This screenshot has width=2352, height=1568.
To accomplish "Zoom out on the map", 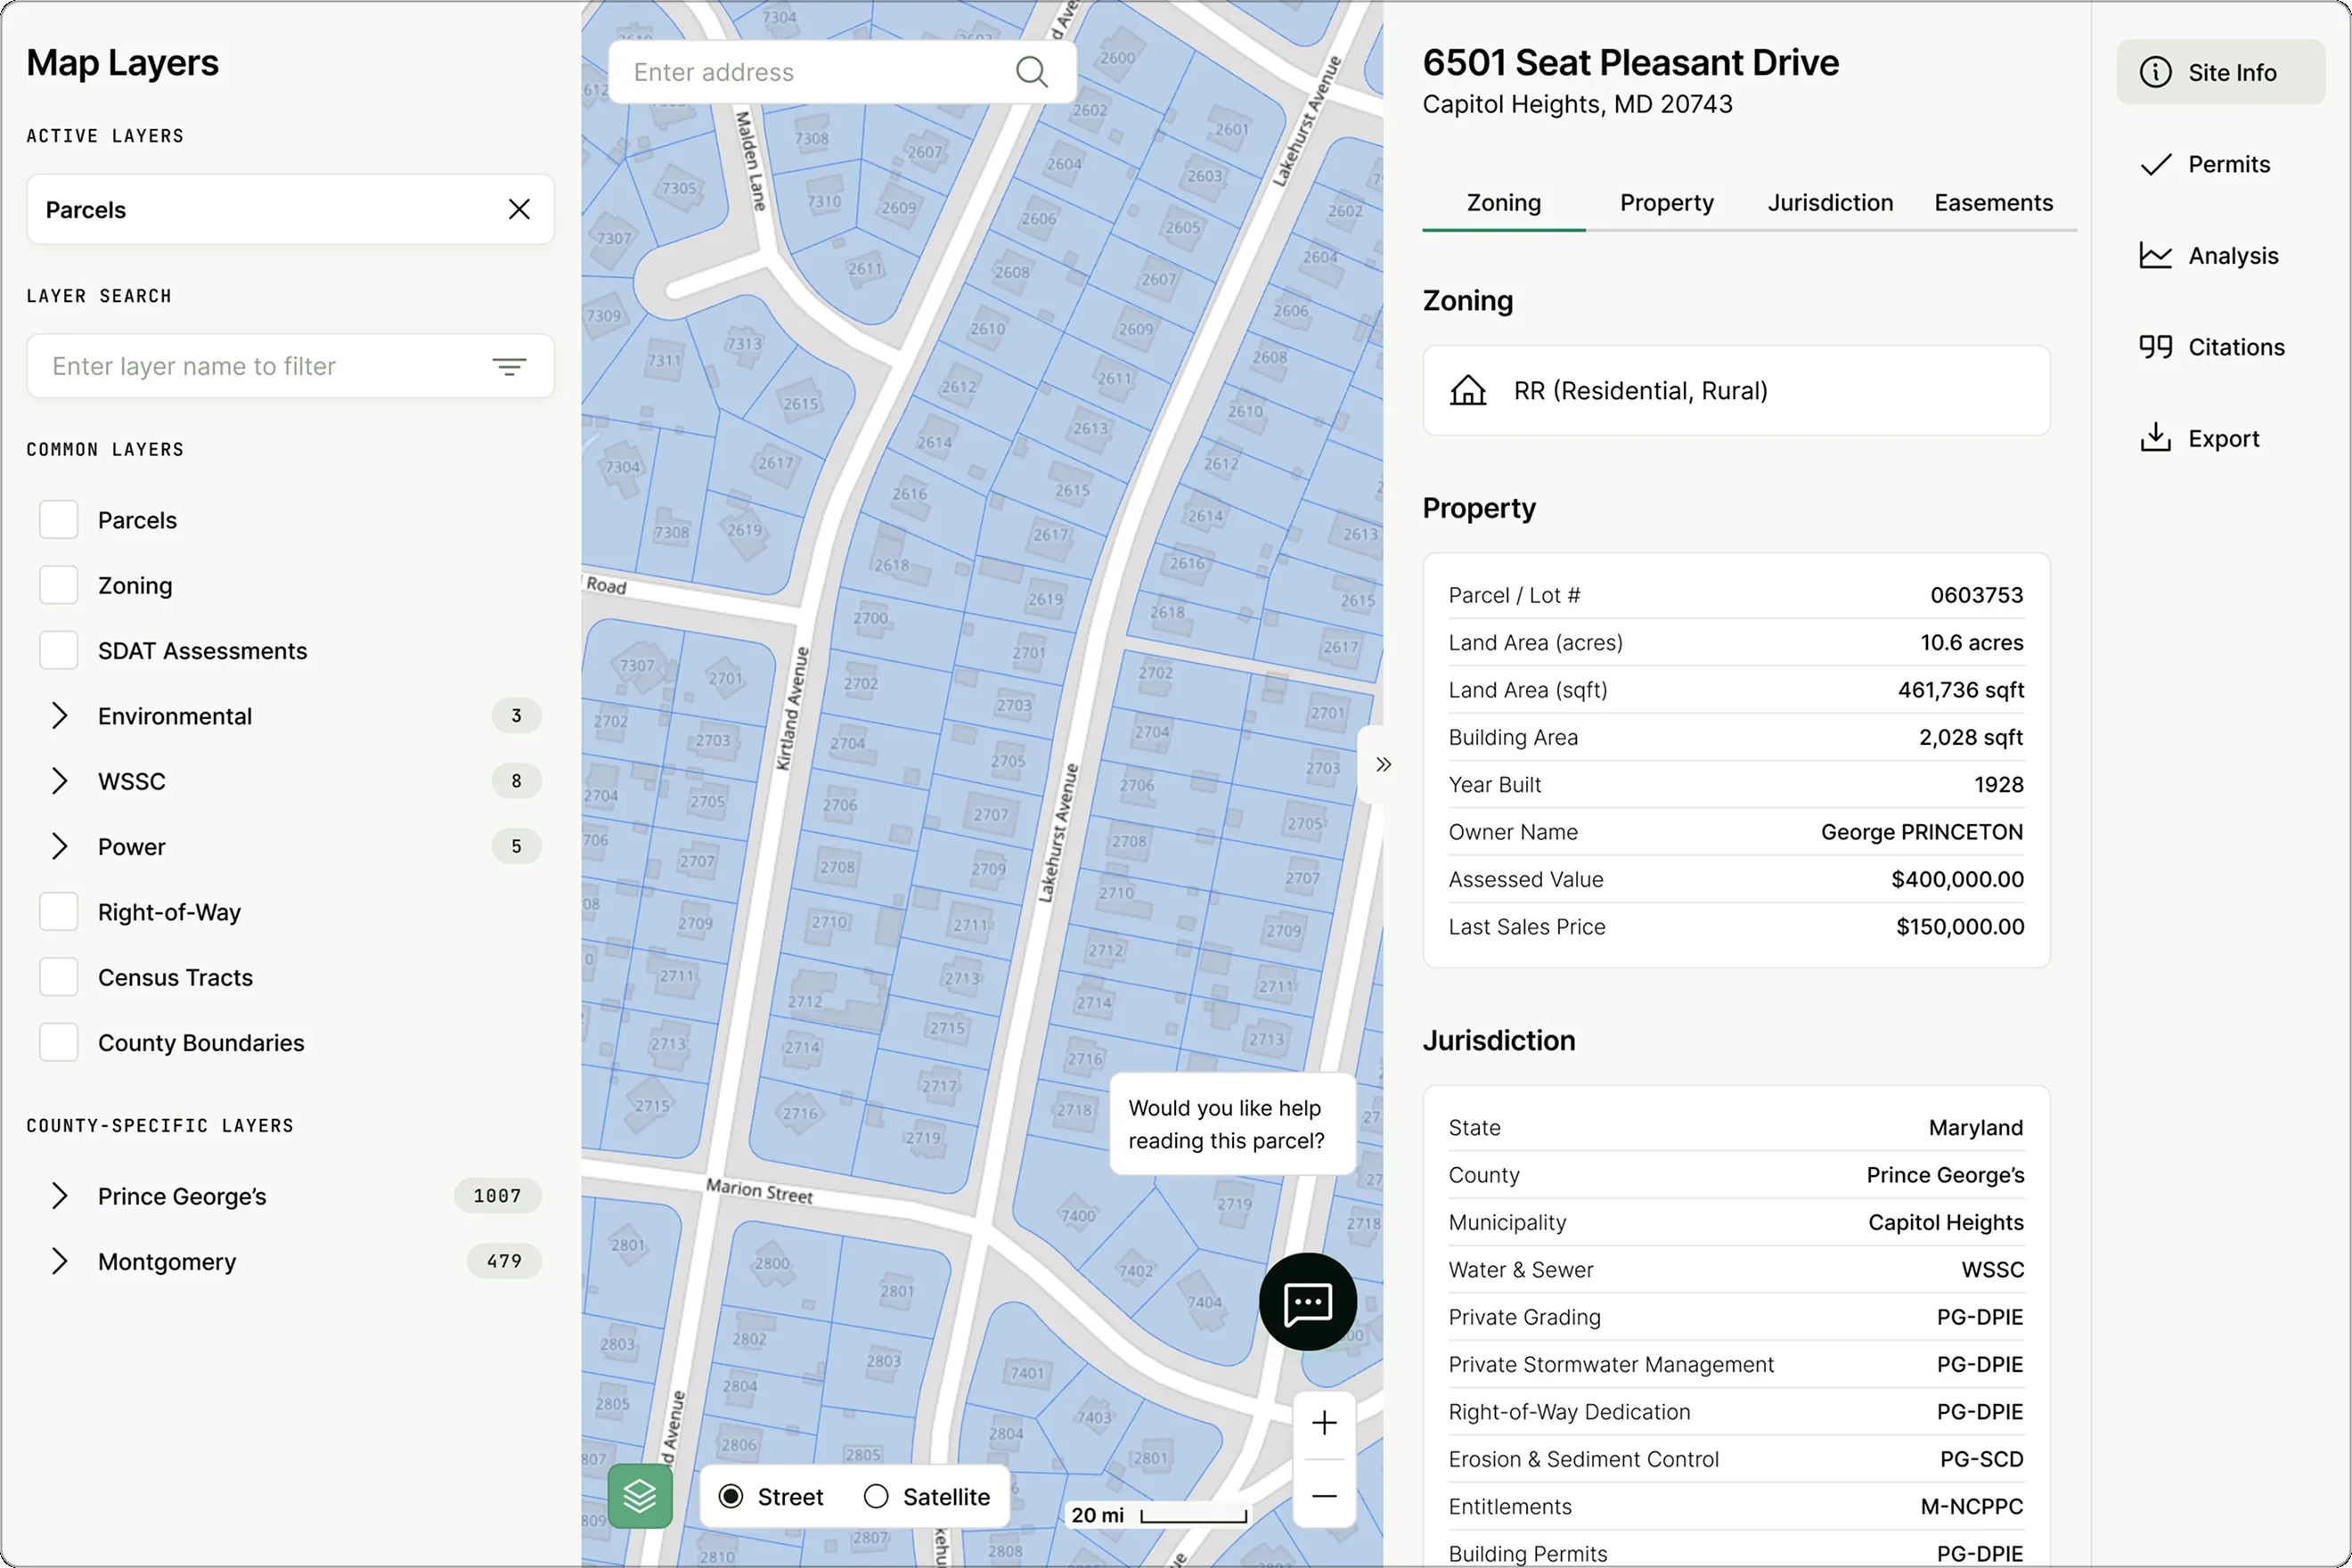I will click(1324, 1495).
